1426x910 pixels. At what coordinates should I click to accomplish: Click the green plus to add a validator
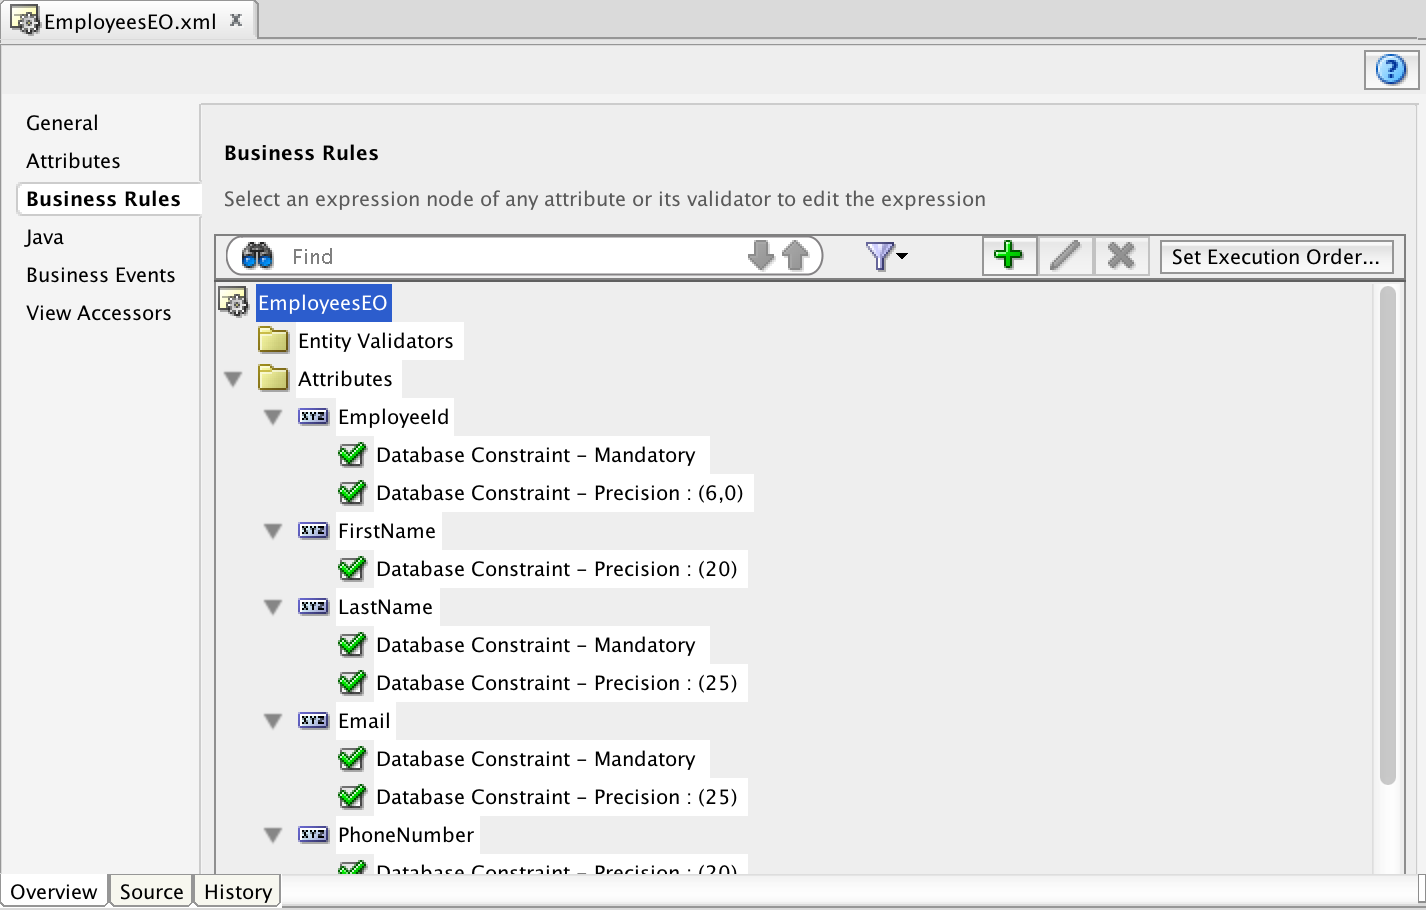1009,256
